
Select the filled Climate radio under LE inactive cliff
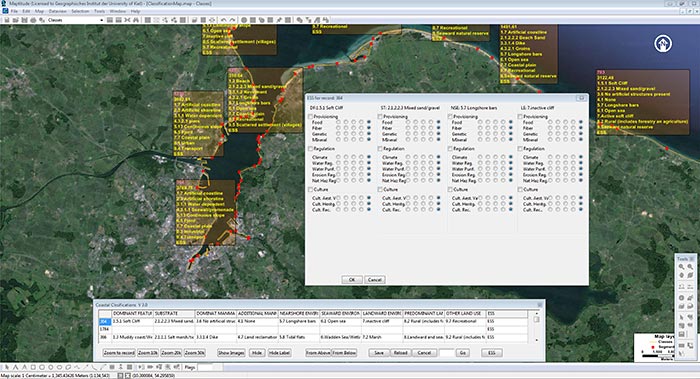tap(581, 157)
